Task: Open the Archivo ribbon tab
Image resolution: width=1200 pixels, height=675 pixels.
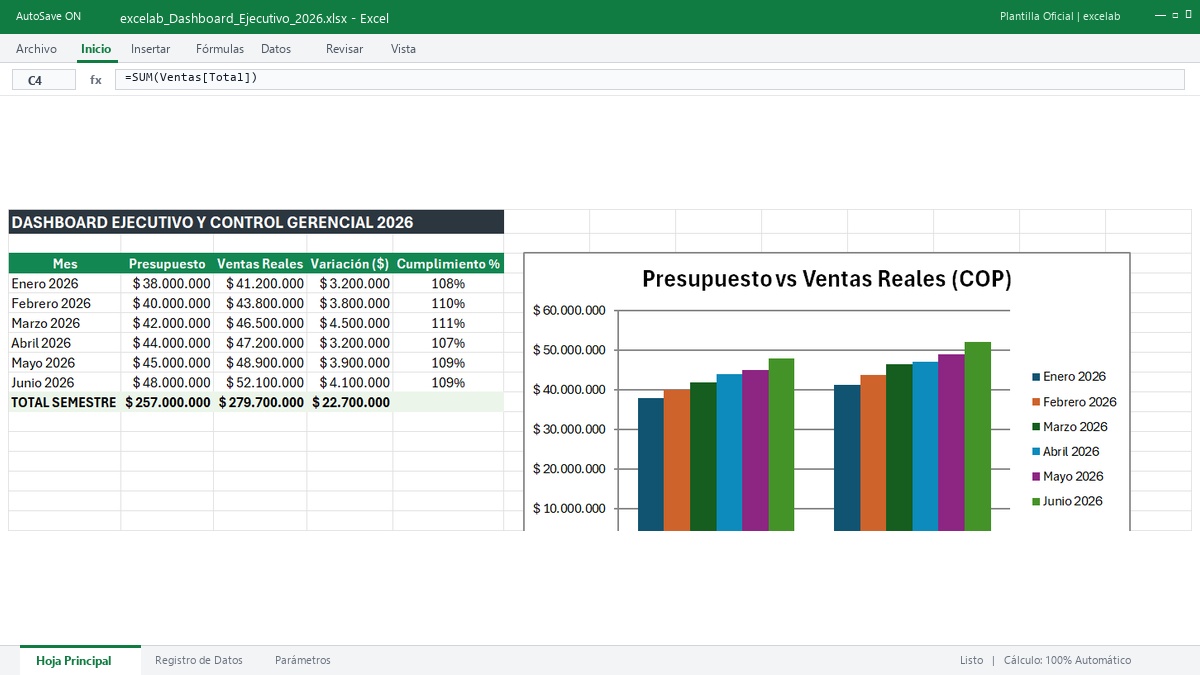Action: 36,49
